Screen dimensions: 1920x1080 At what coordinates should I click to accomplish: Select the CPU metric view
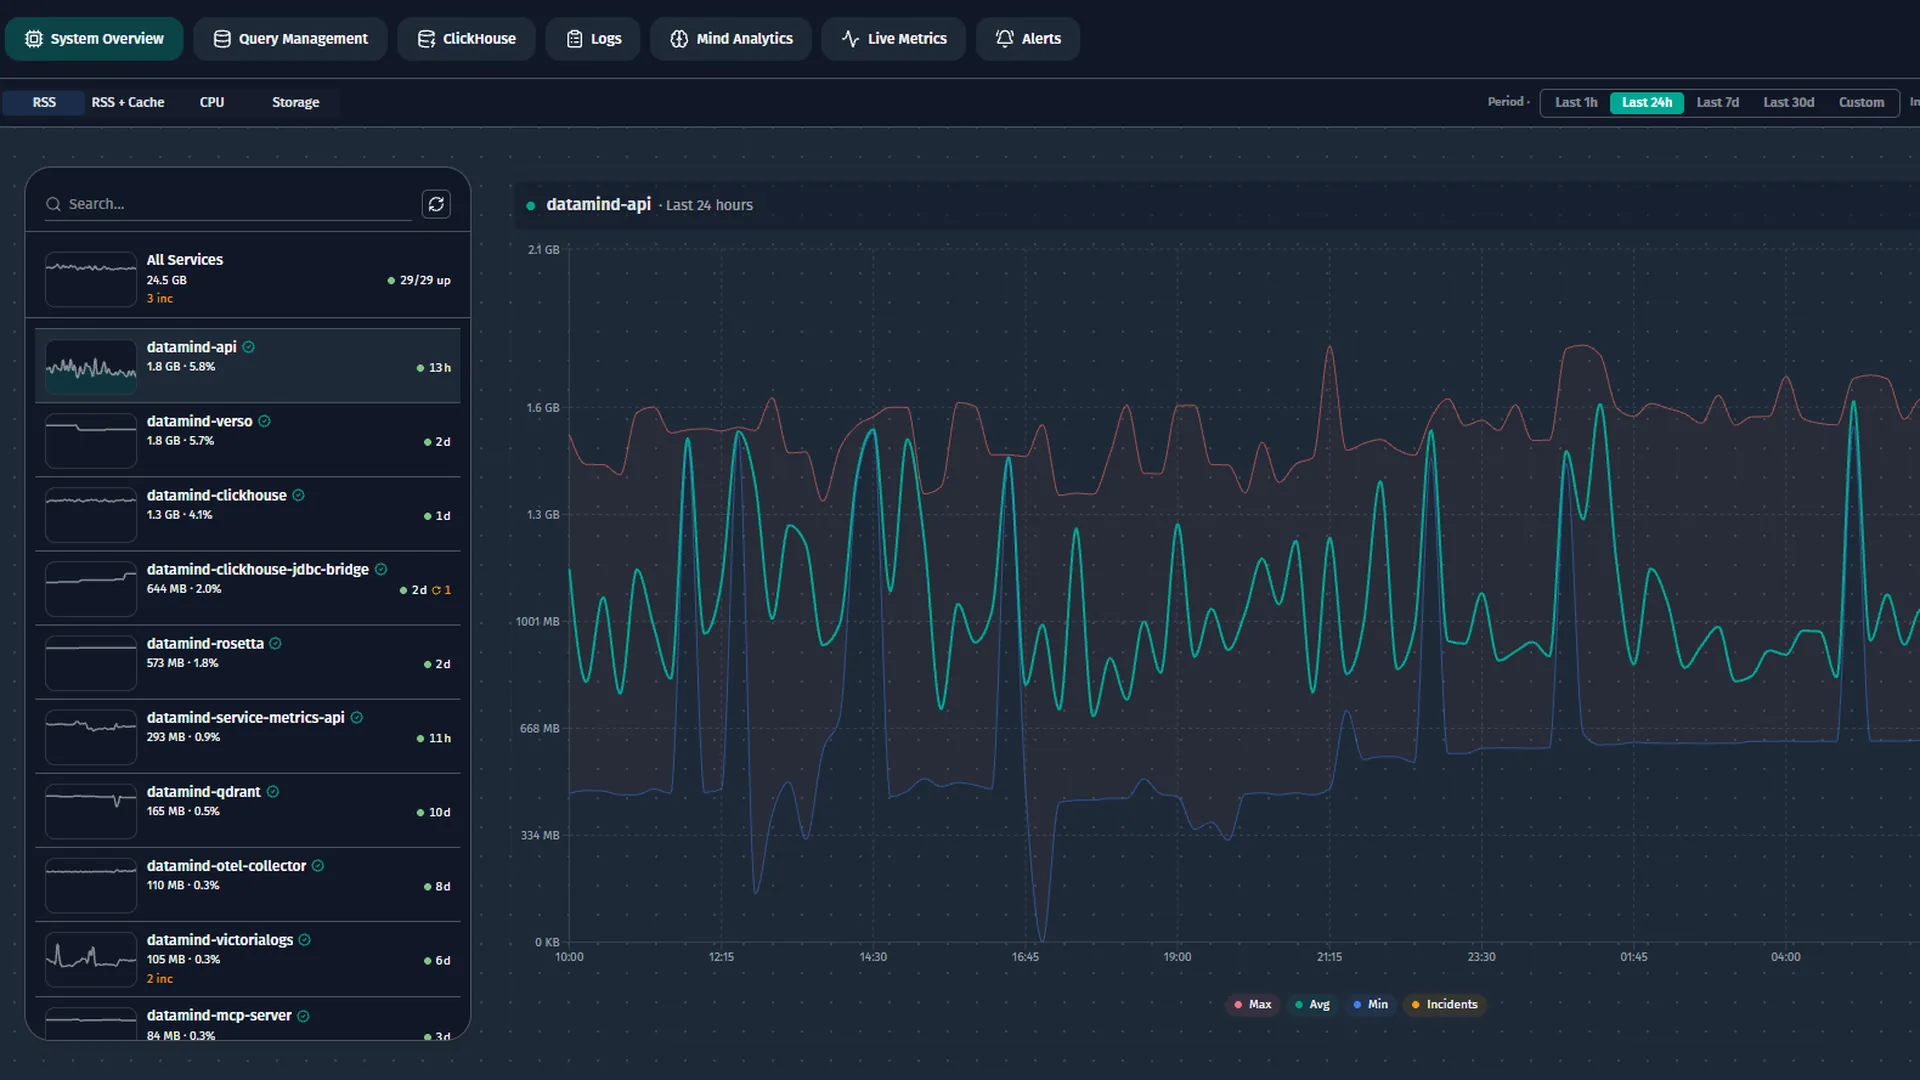(x=212, y=102)
